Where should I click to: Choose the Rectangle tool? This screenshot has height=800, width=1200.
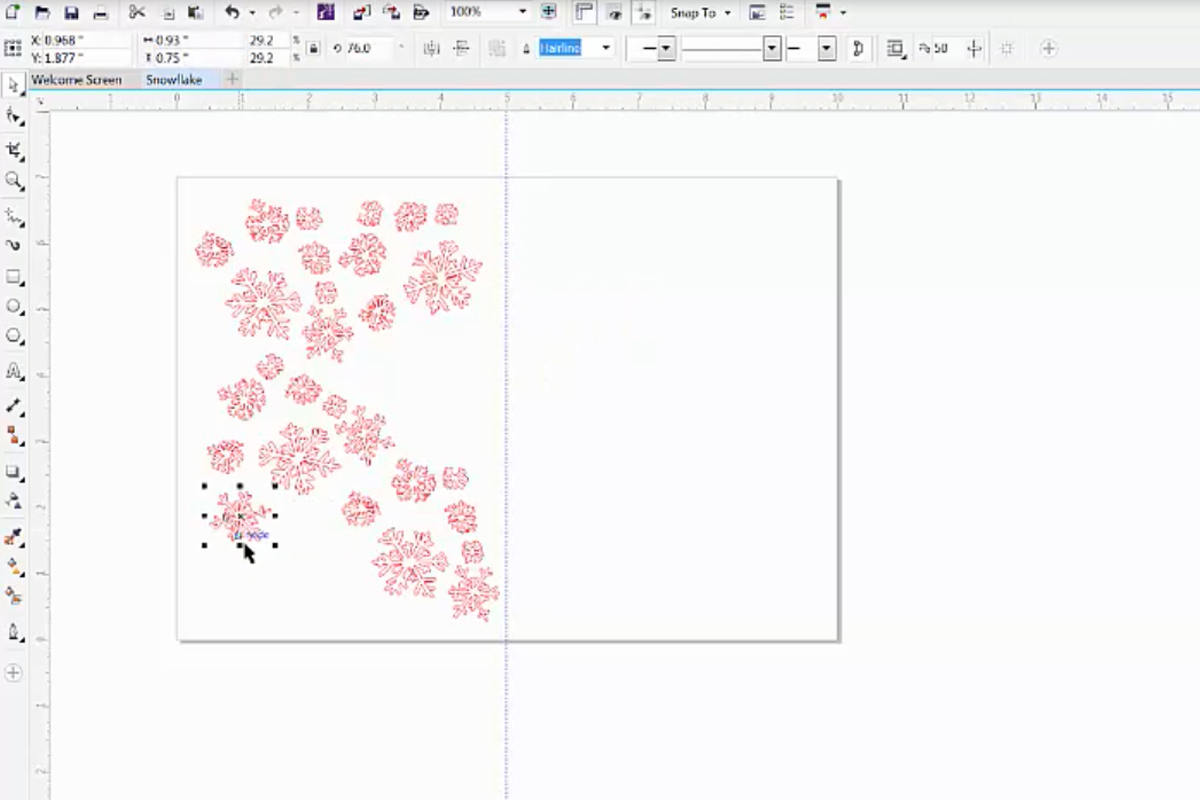pyautogui.click(x=14, y=277)
